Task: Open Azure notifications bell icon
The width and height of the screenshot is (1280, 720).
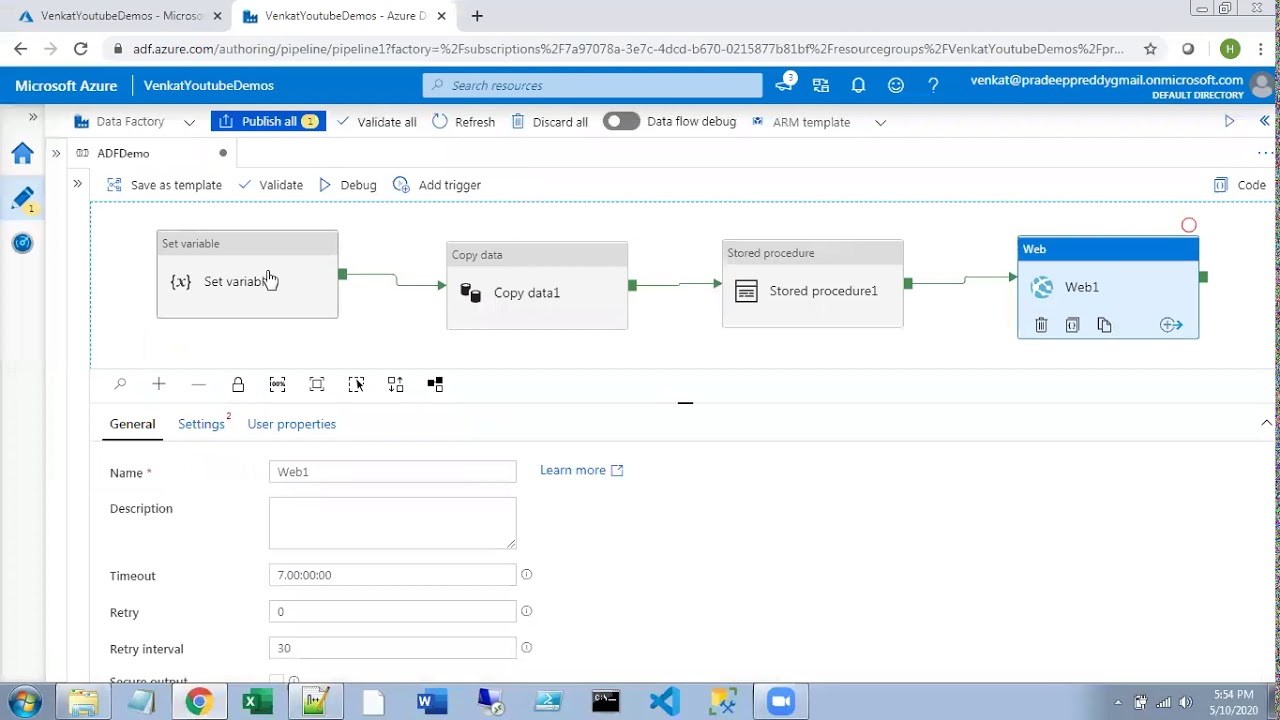Action: [858, 86]
